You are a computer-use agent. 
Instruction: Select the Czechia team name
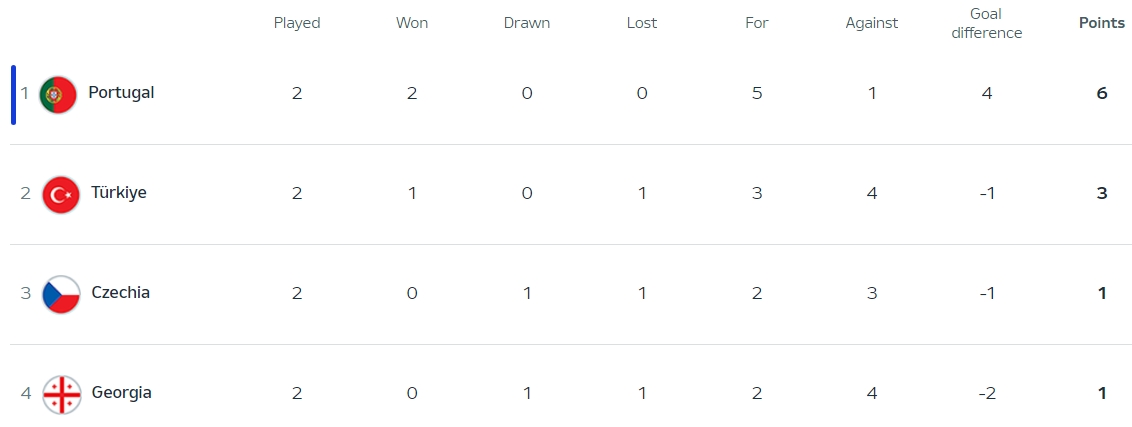click(120, 293)
